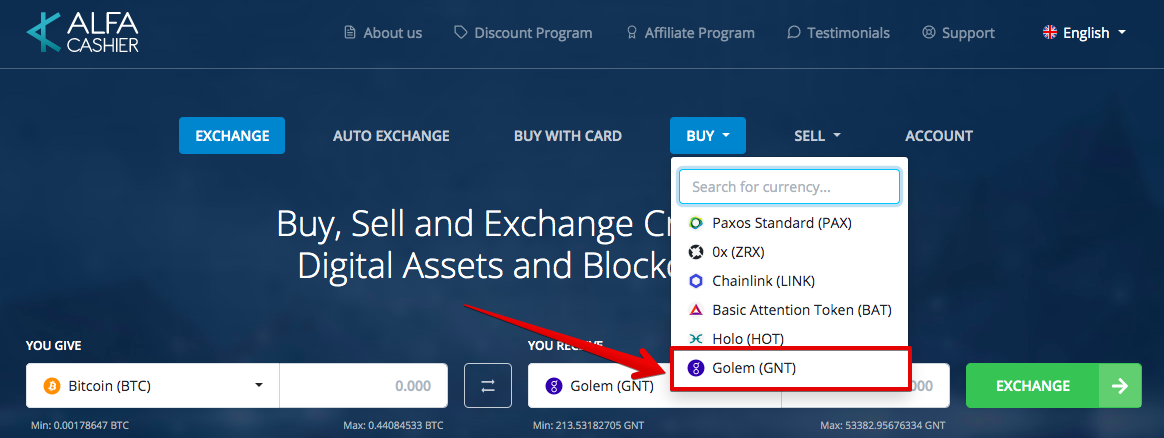Select 0x (ZRX) from list
The width and height of the screenshot is (1164, 438).
(789, 252)
